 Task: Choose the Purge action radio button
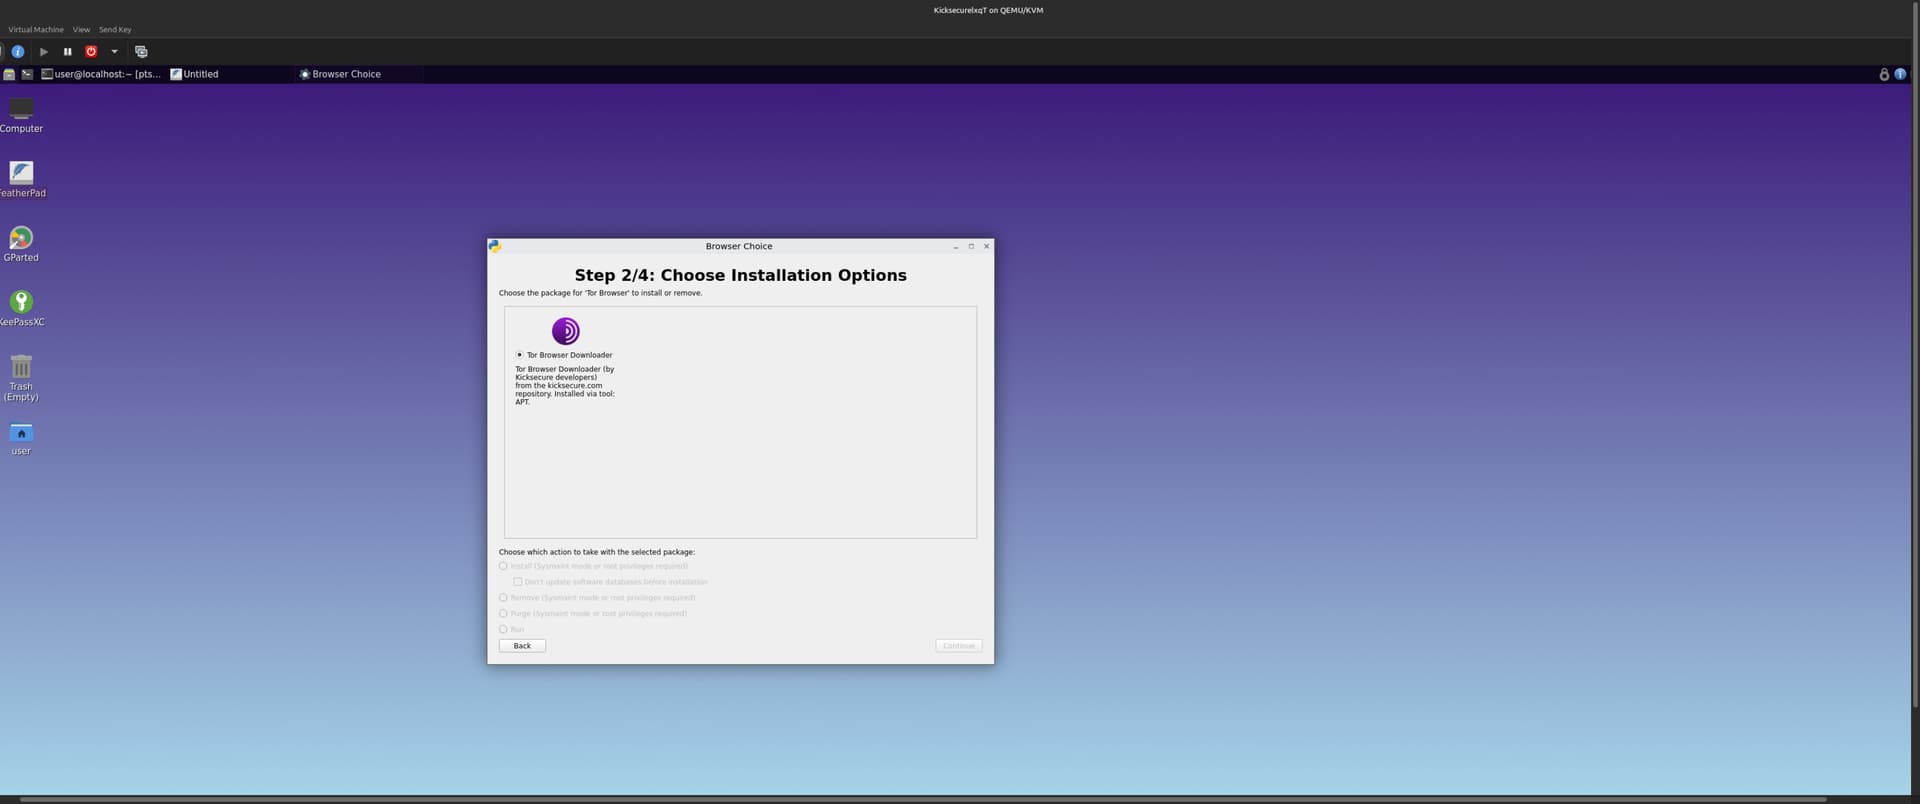[503, 614]
